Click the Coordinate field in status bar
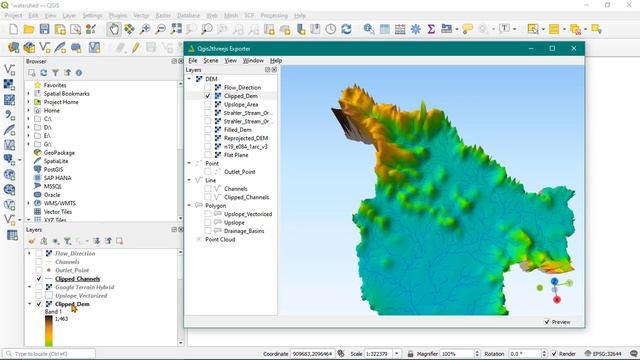640x360 pixels. (312, 354)
